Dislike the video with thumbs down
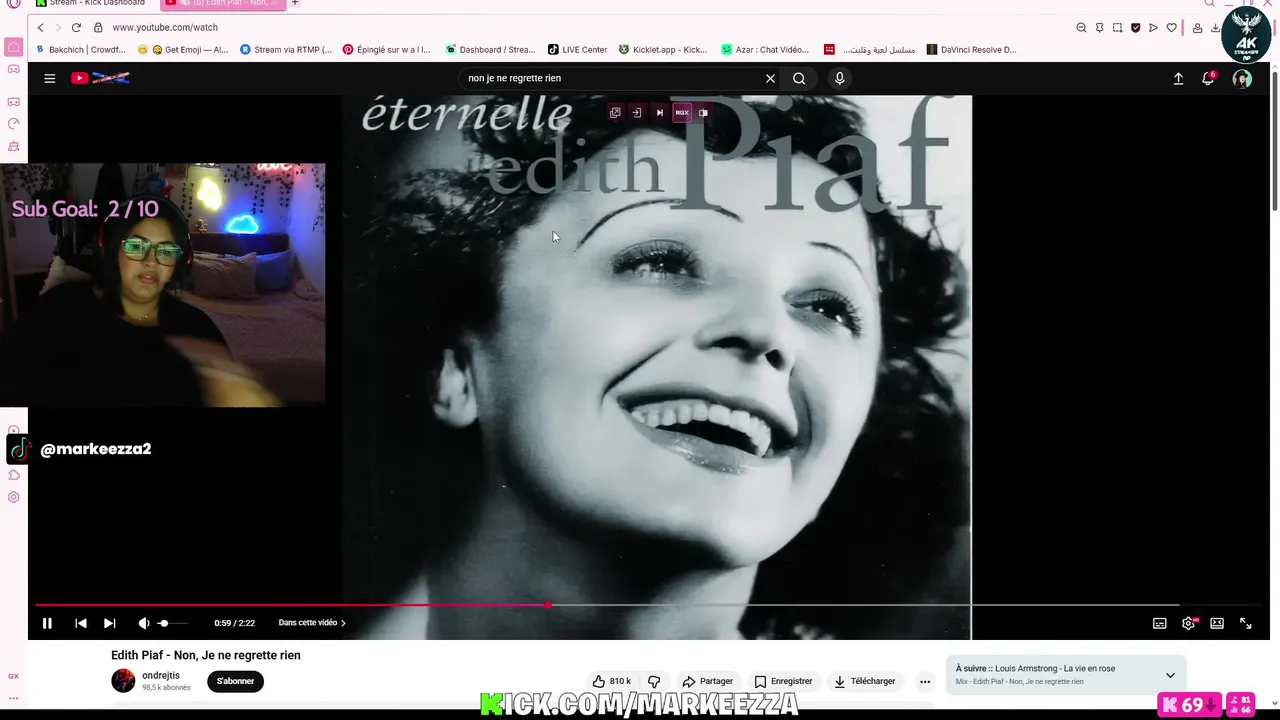This screenshot has height=720, width=1280. 654,681
